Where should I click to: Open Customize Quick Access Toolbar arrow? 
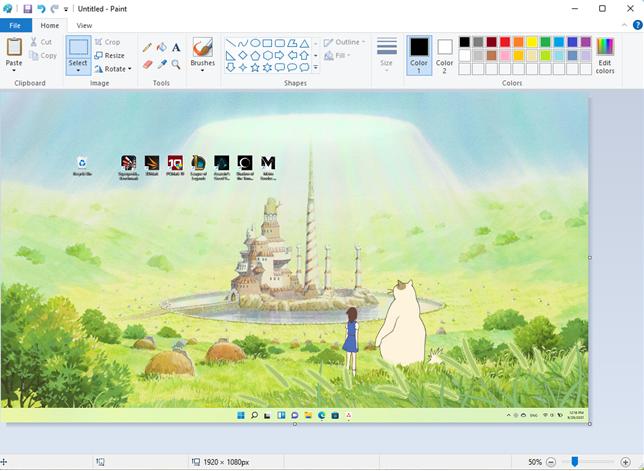[66, 9]
